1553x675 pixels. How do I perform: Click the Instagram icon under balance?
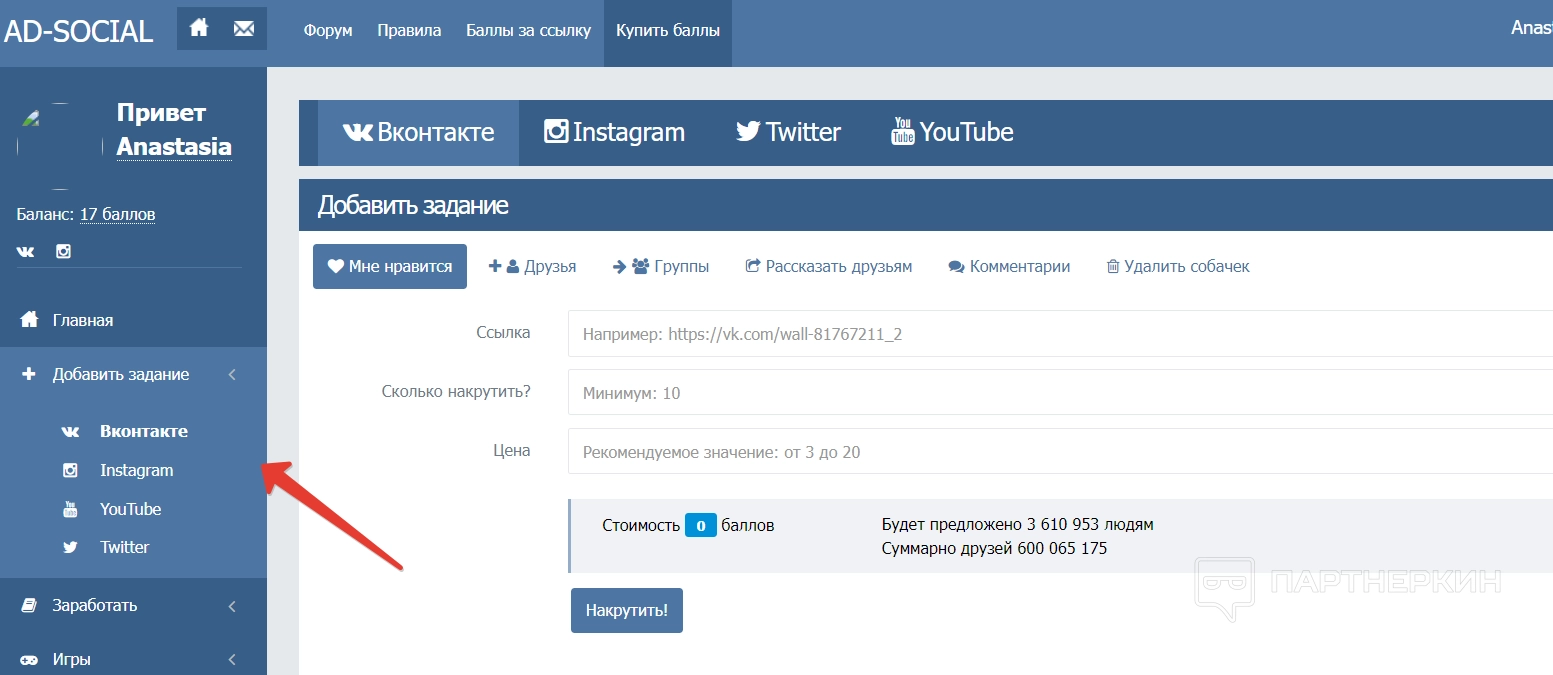(63, 251)
